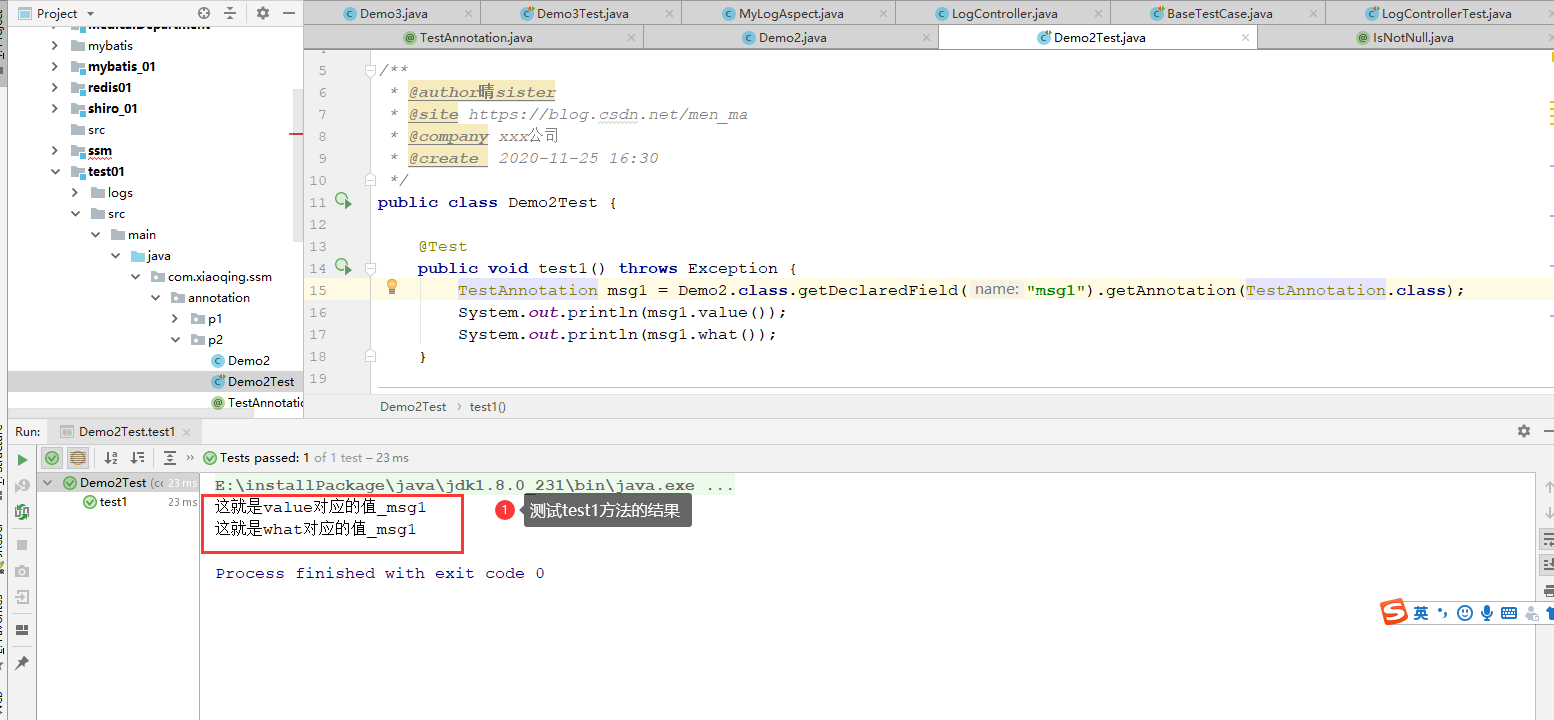Close the Demo2Test.java editor tab
The image size is (1554, 720).
pos(1245,38)
